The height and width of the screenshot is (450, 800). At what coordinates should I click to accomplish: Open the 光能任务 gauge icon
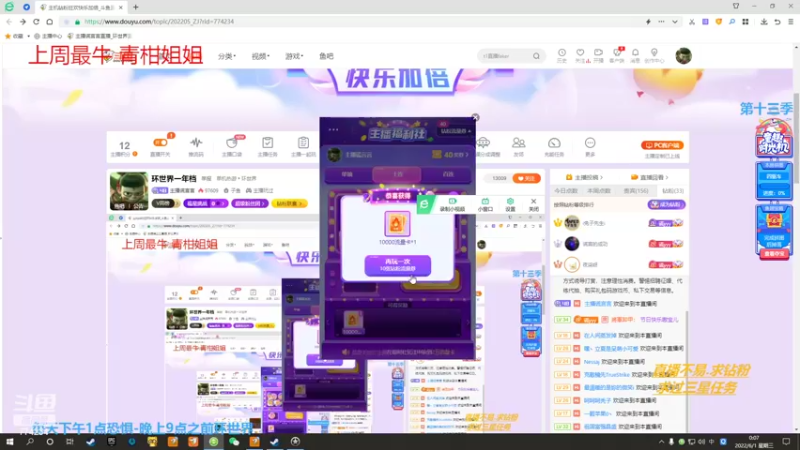[x=554, y=146]
